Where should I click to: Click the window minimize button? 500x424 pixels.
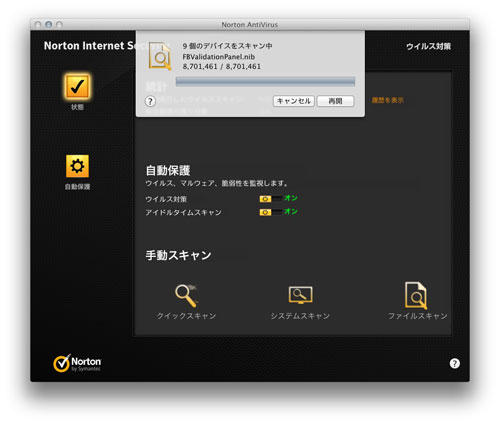pyautogui.click(x=49, y=25)
